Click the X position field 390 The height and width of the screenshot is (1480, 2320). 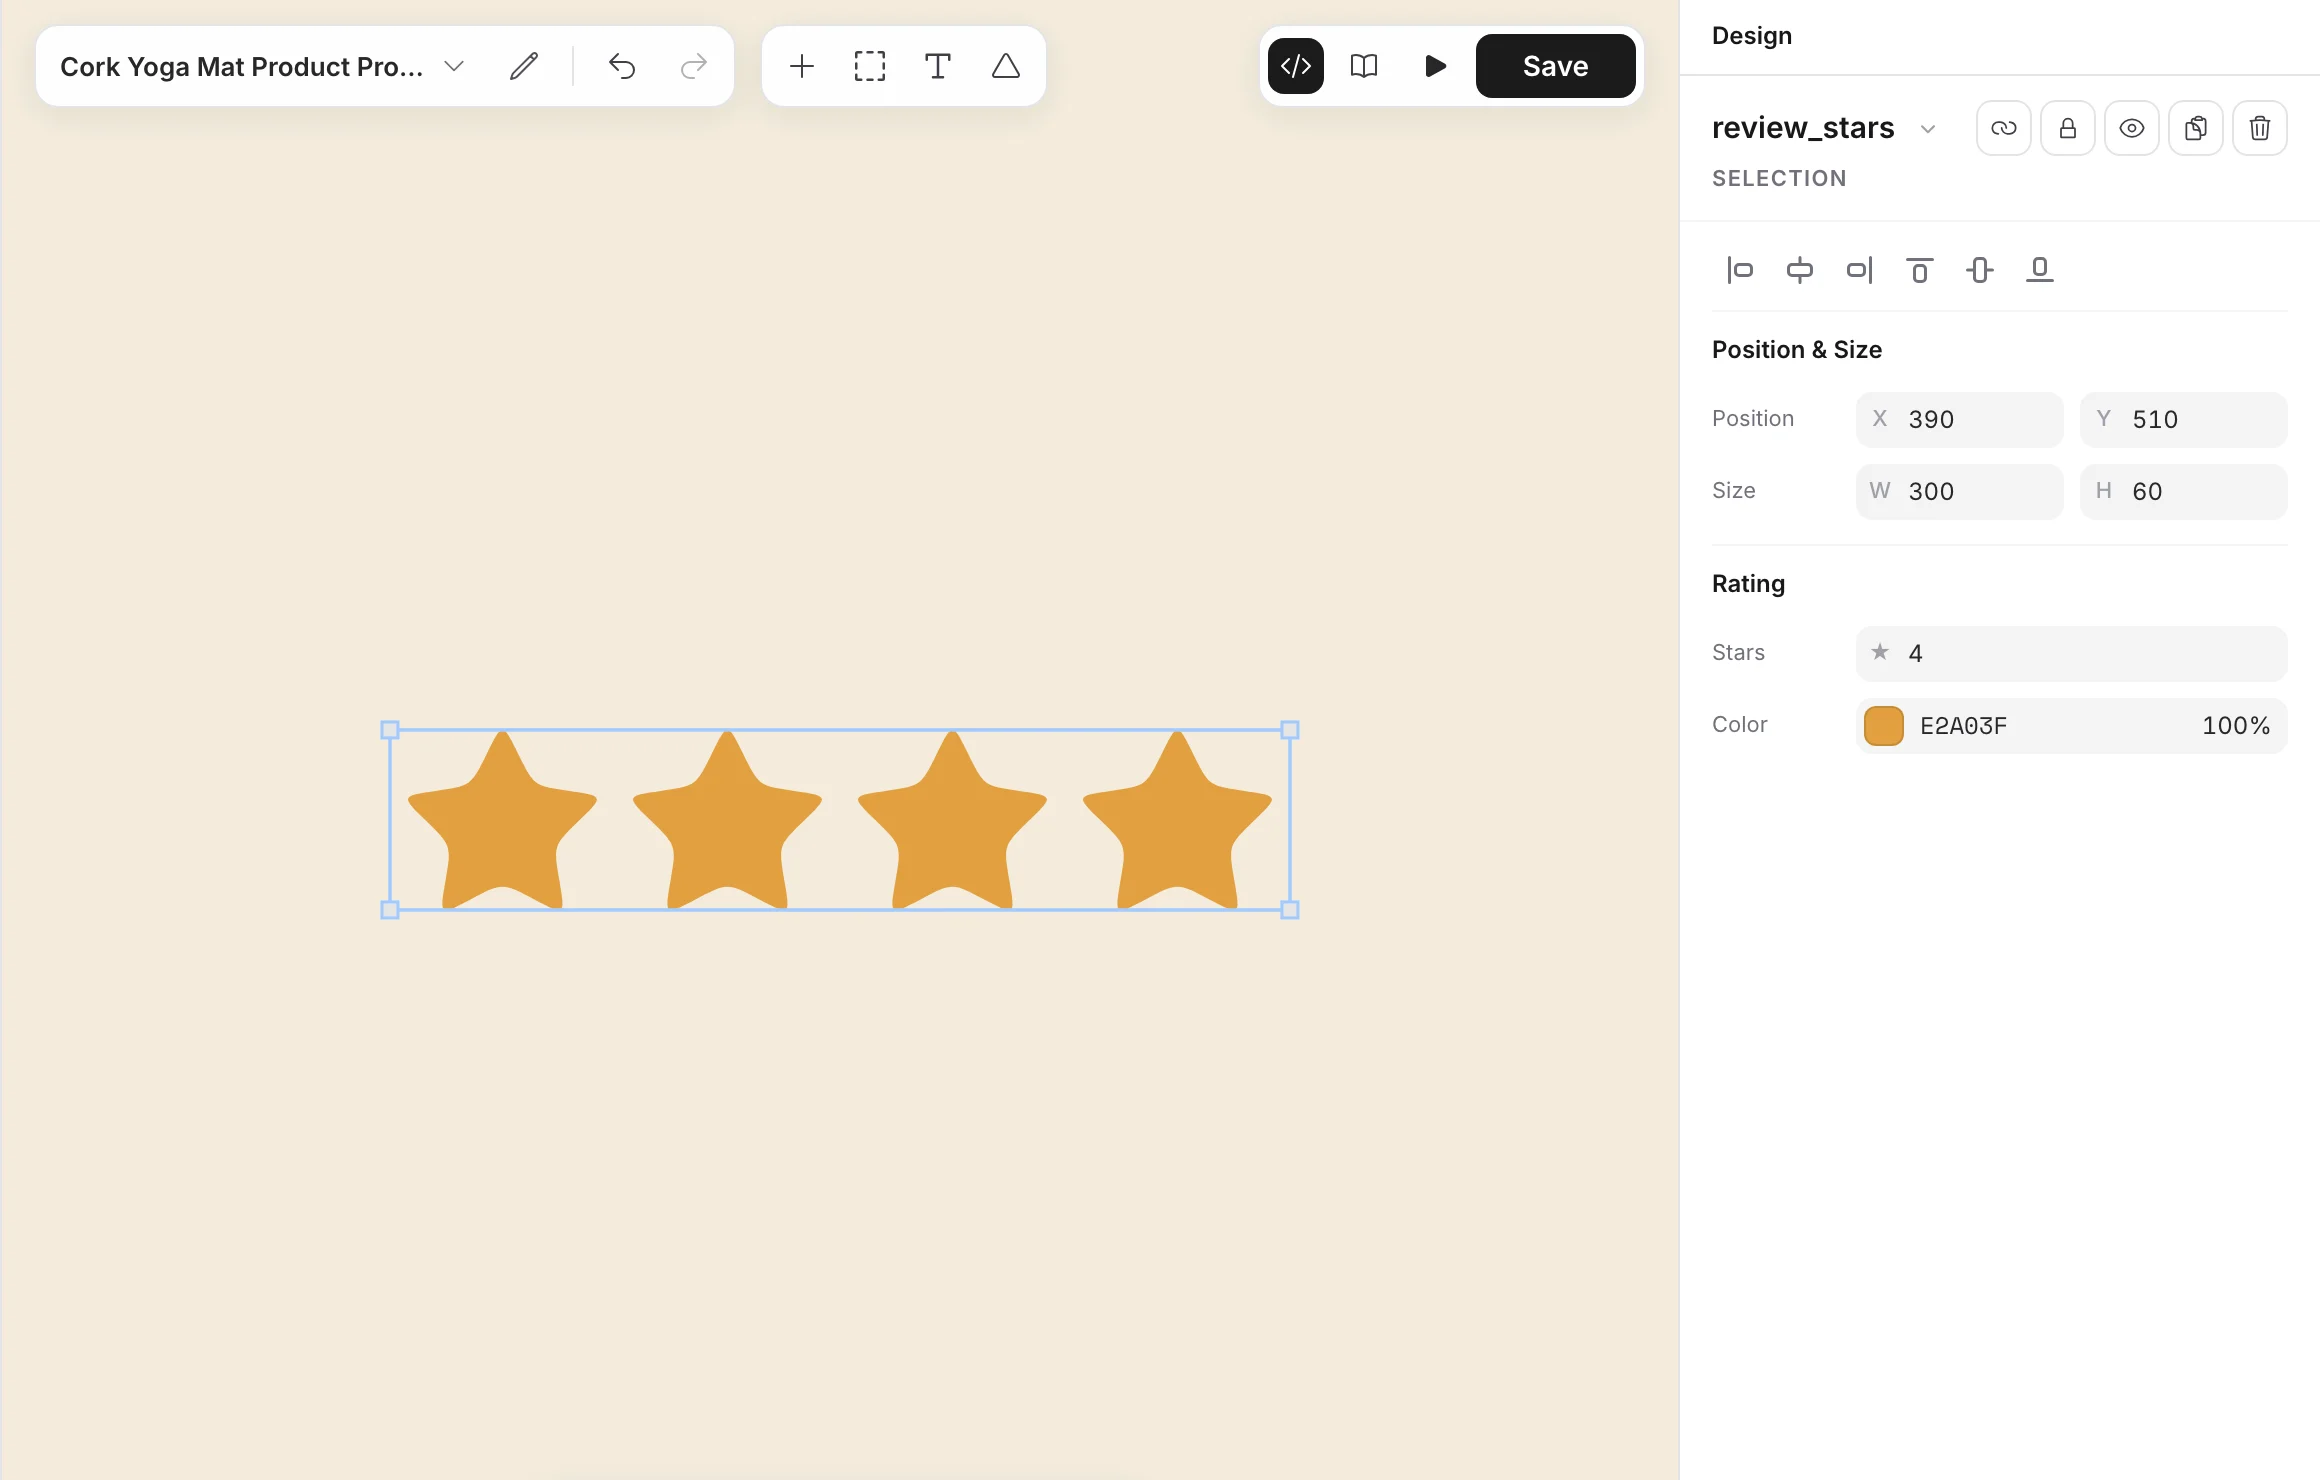[1960, 420]
